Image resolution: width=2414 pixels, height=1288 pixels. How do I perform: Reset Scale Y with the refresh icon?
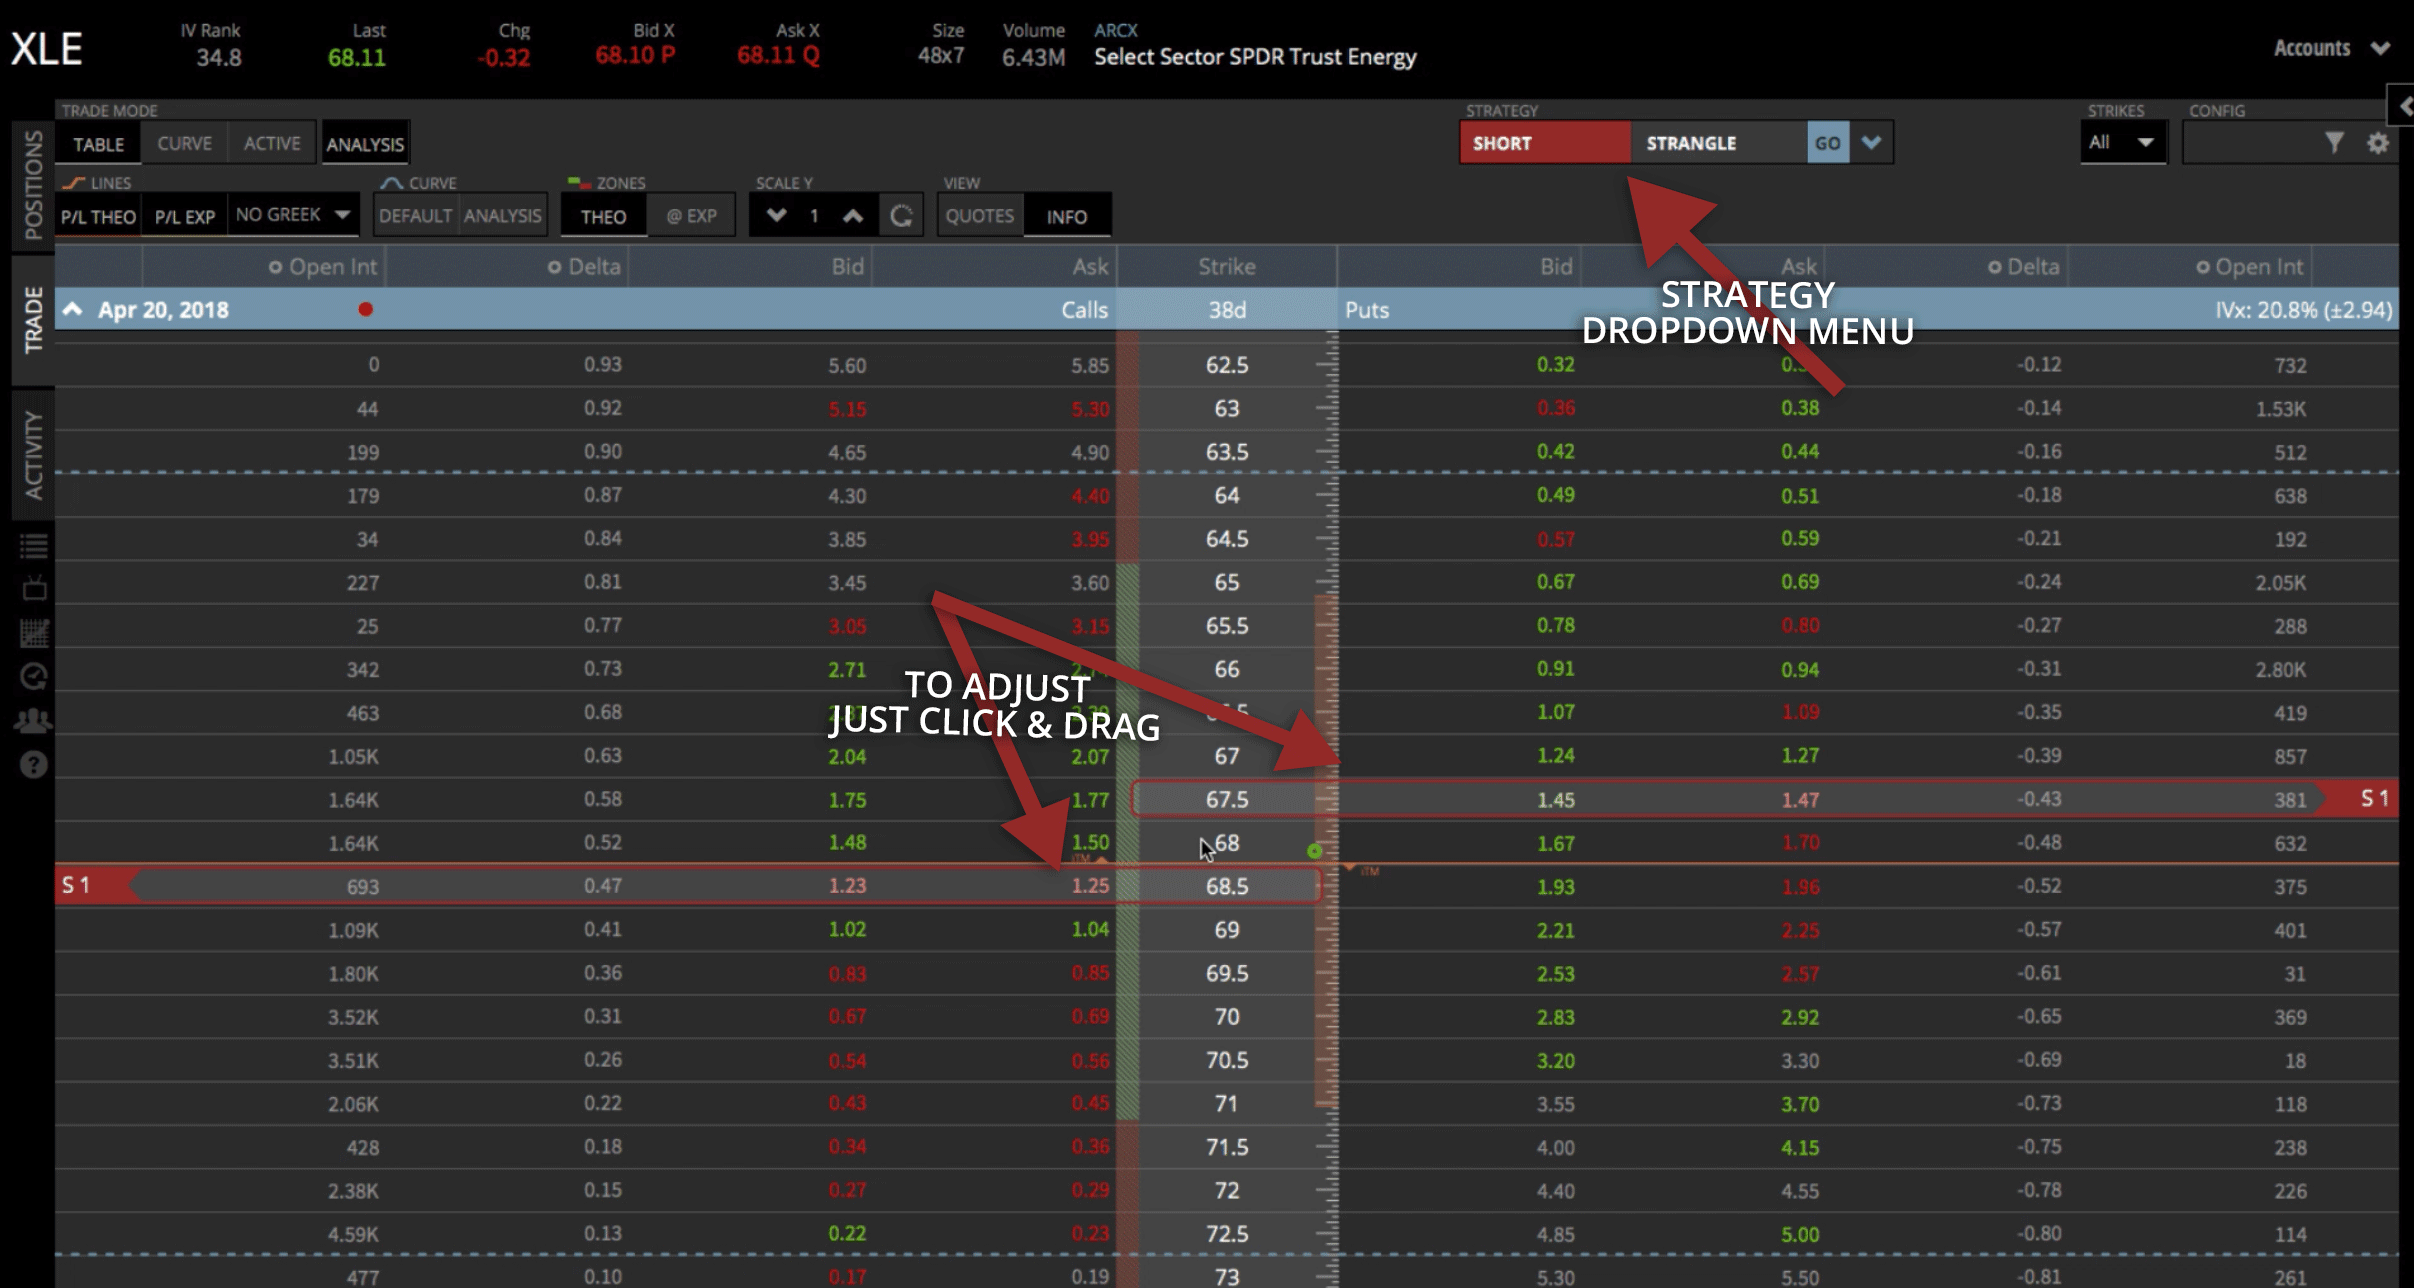click(901, 216)
